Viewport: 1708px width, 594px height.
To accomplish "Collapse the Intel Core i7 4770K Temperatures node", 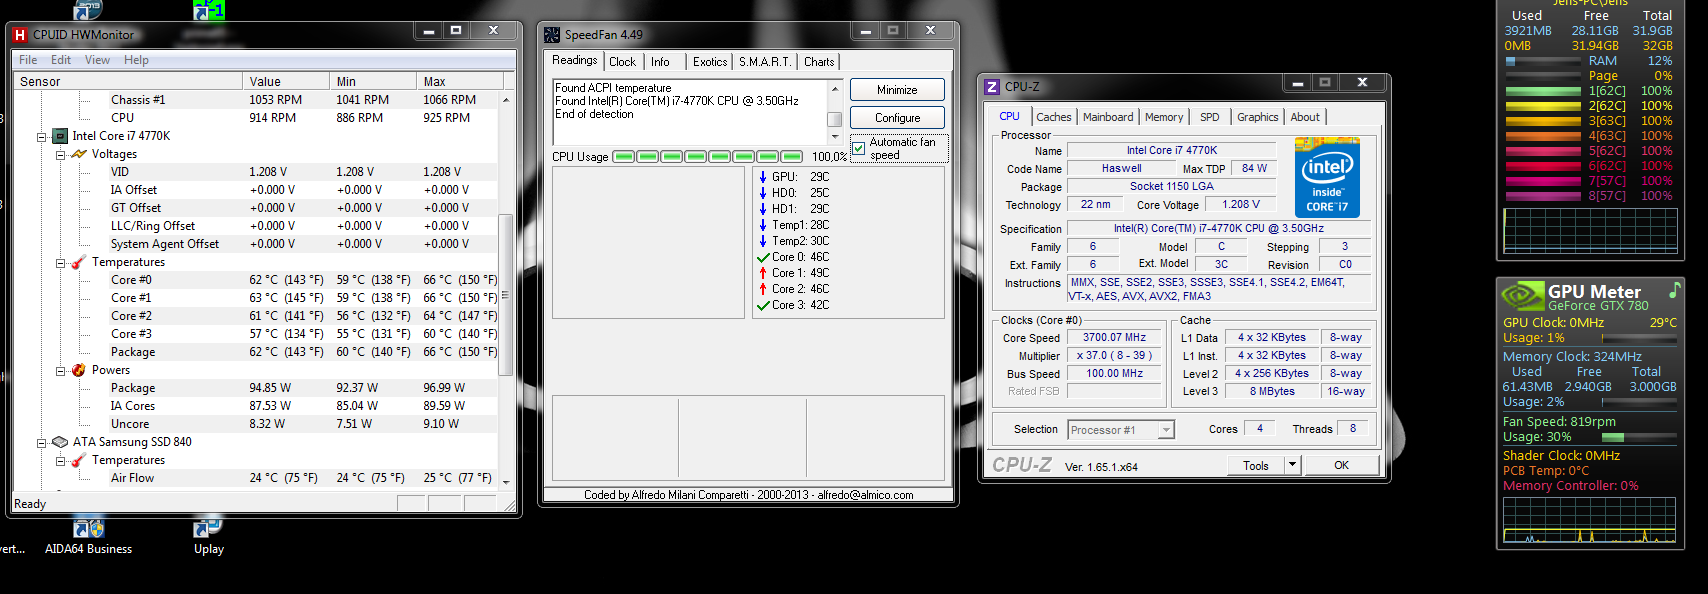I will click(x=61, y=262).
